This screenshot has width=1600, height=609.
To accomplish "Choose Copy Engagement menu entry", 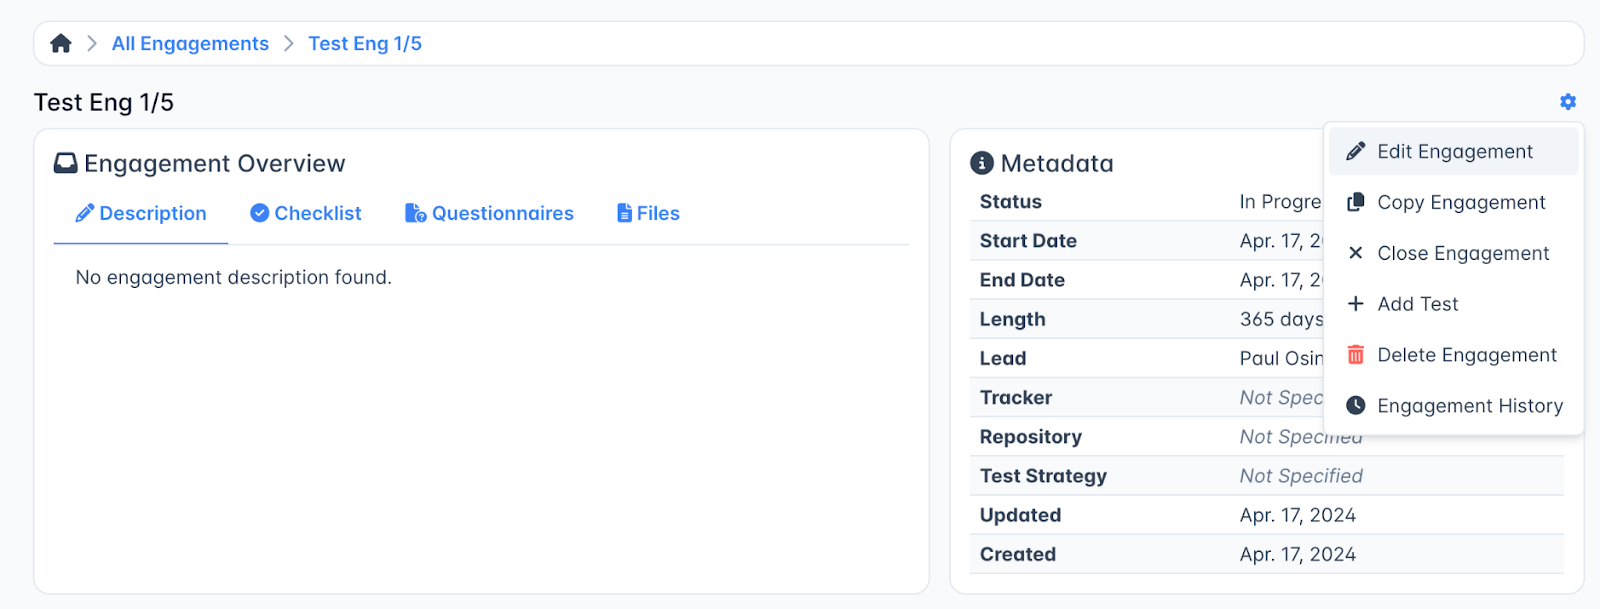I will coord(1460,202).
